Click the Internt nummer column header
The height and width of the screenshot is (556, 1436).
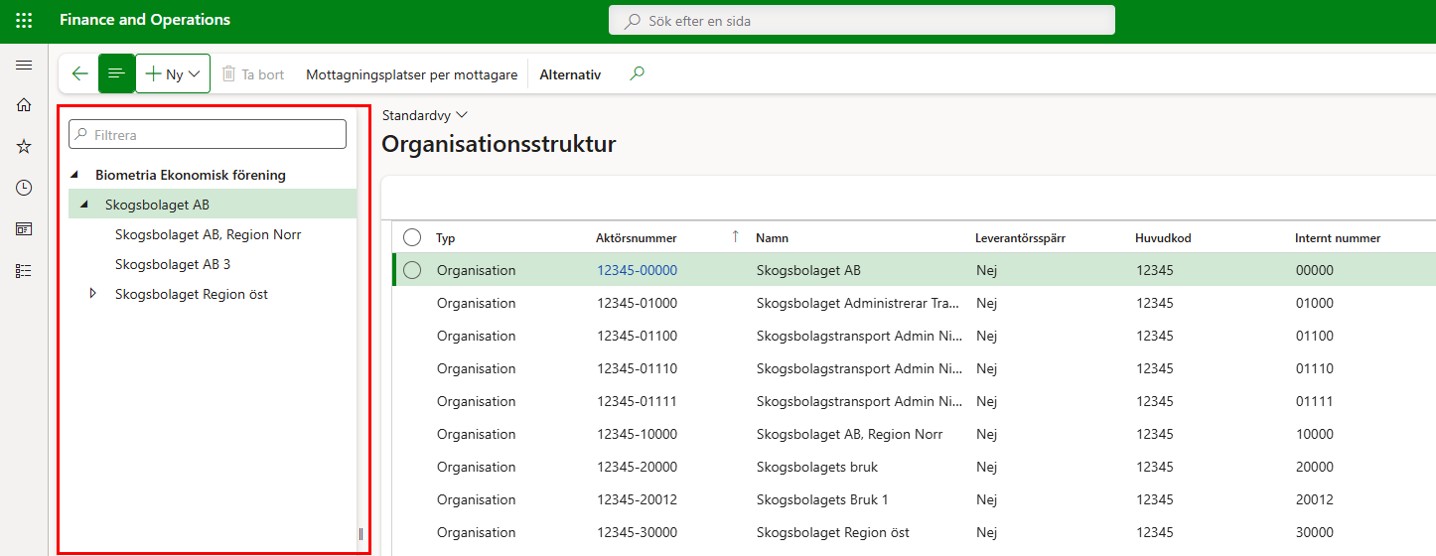coord(1338,238)
